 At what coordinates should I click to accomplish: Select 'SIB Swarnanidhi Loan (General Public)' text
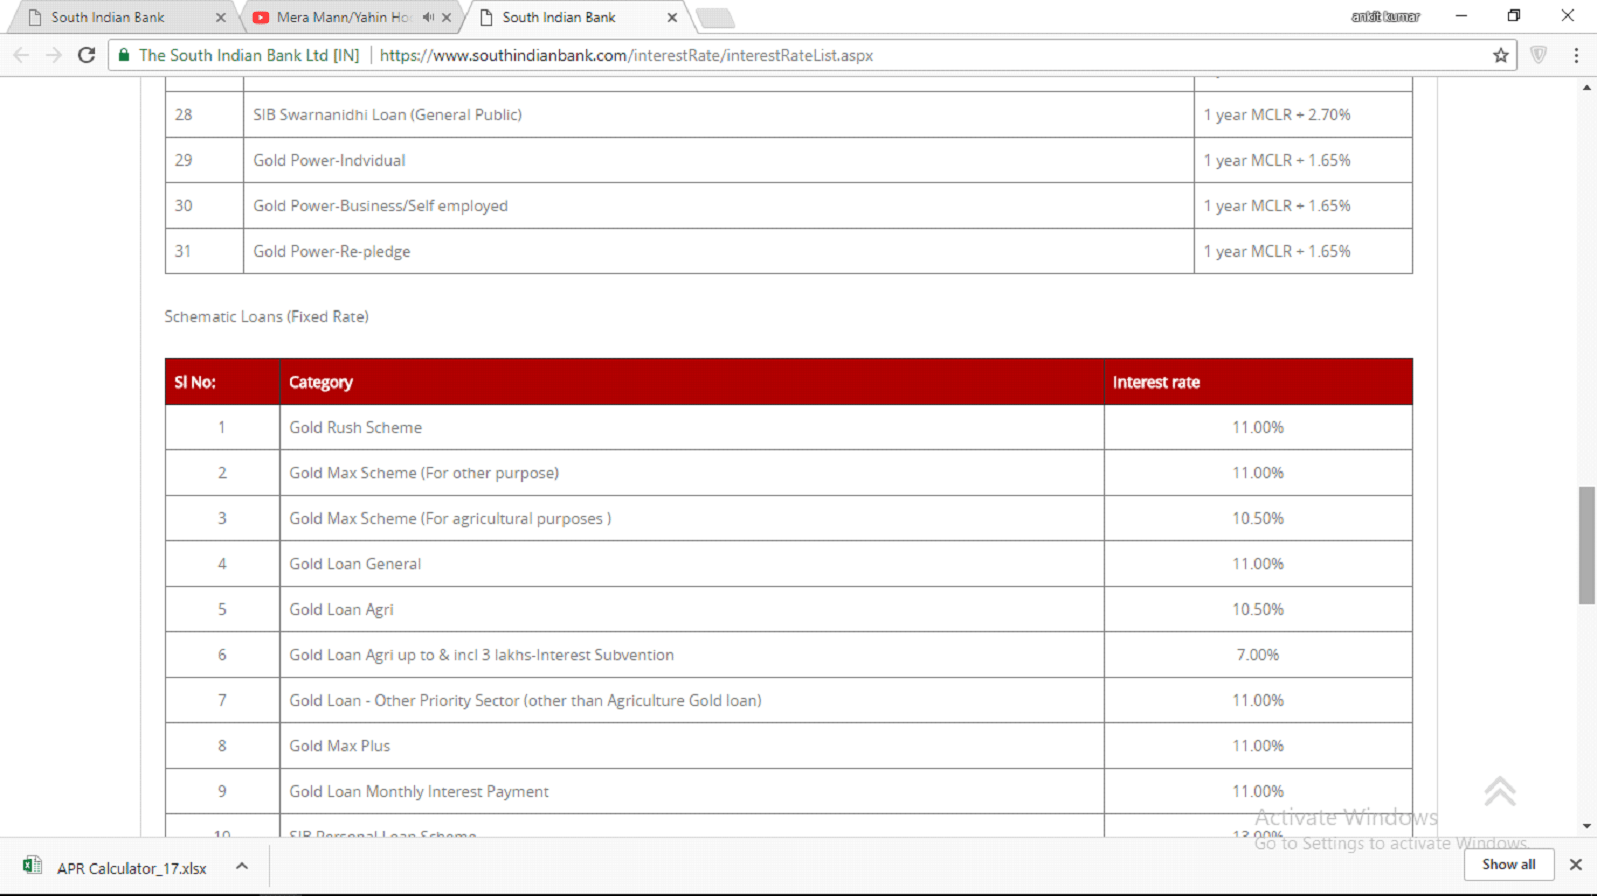[387, 115]
